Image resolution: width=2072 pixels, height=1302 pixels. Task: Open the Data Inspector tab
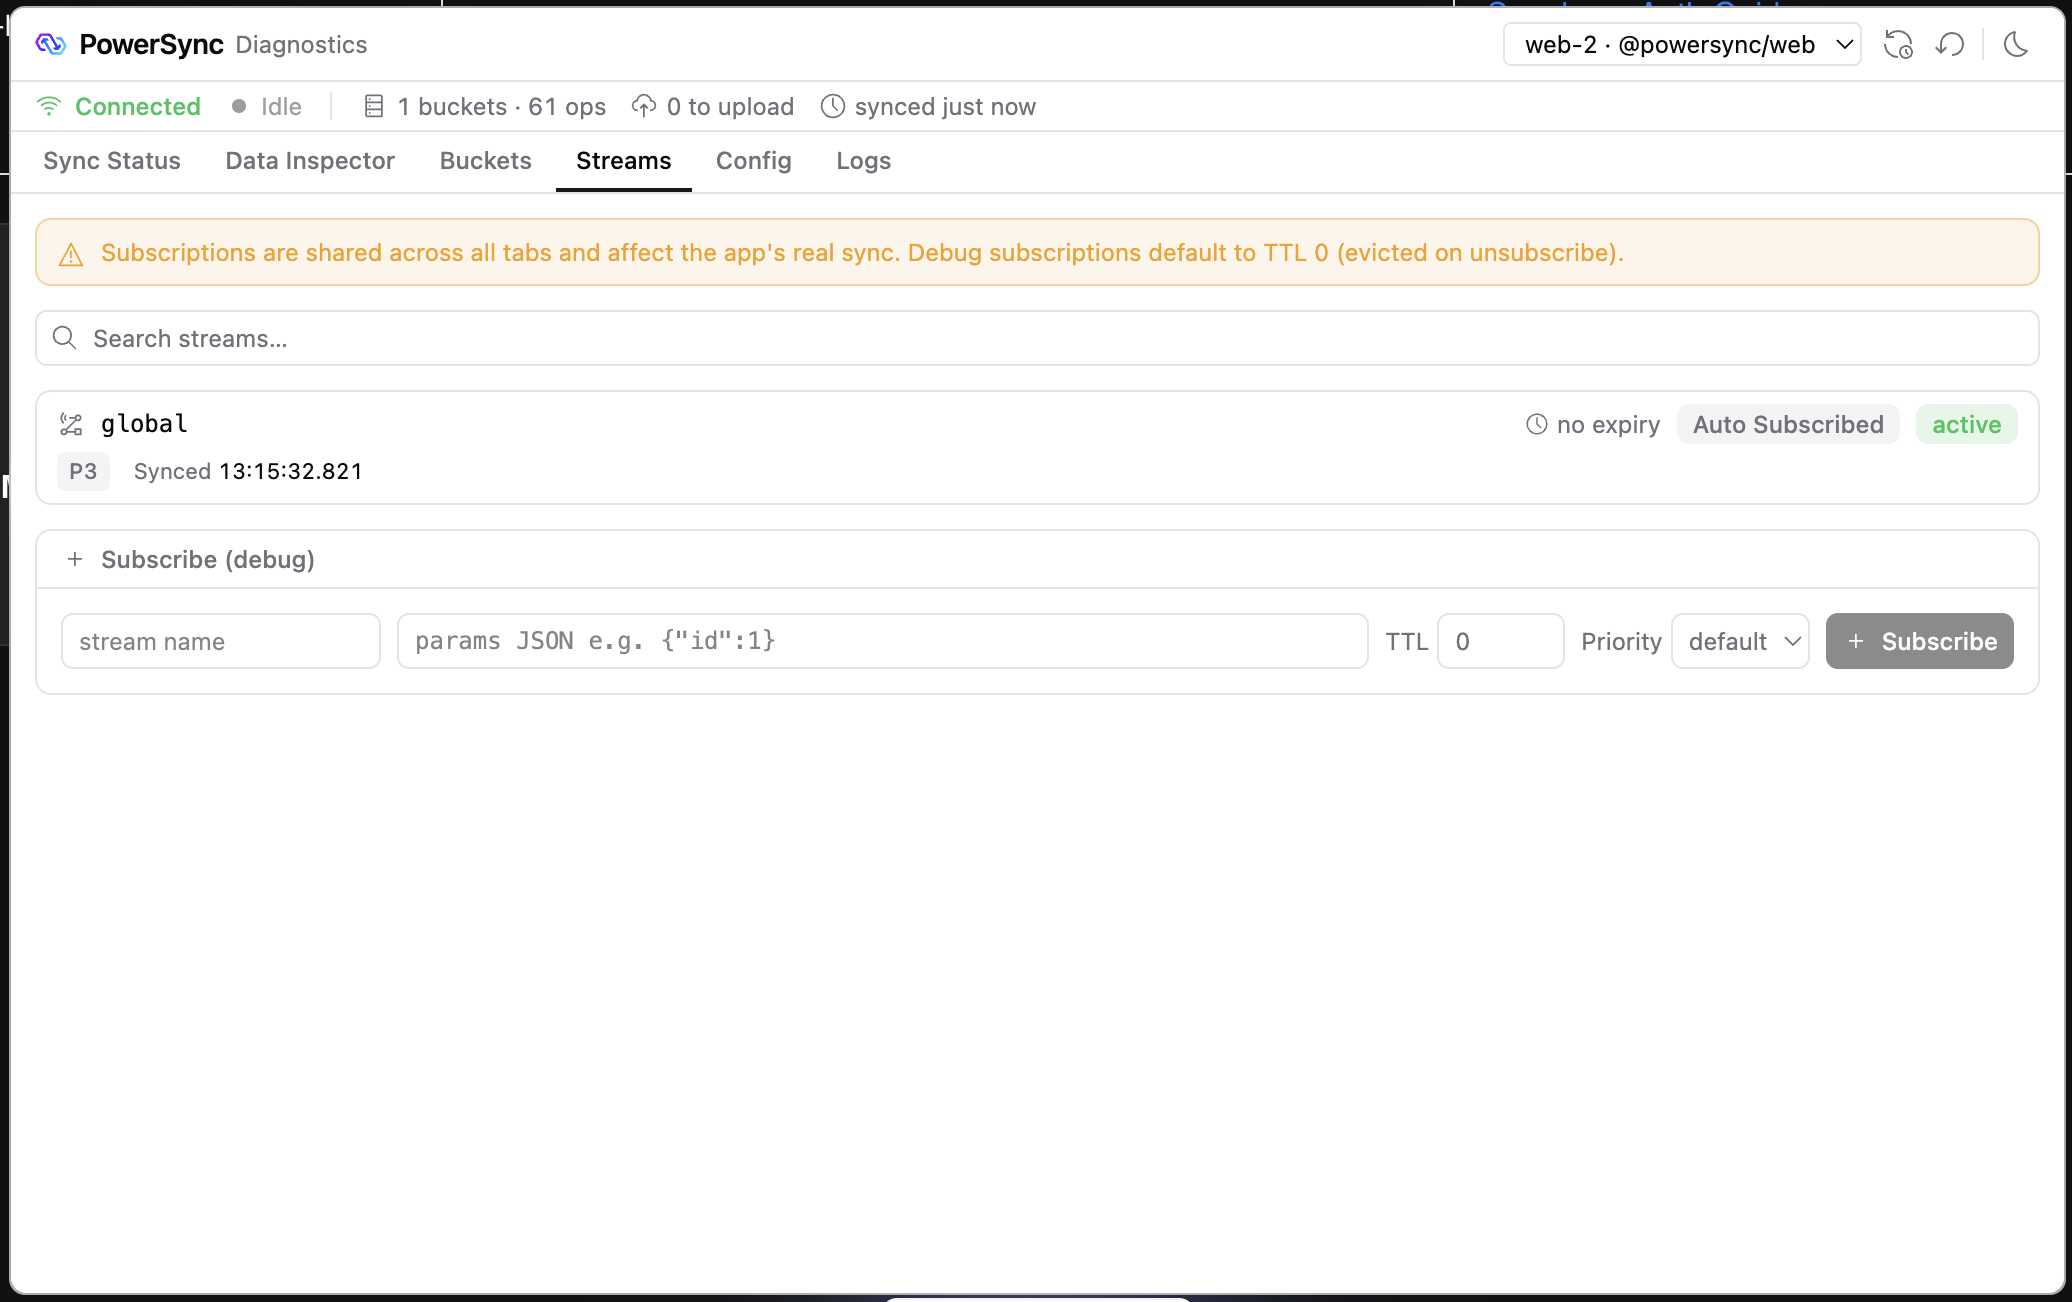click(310, 161)
